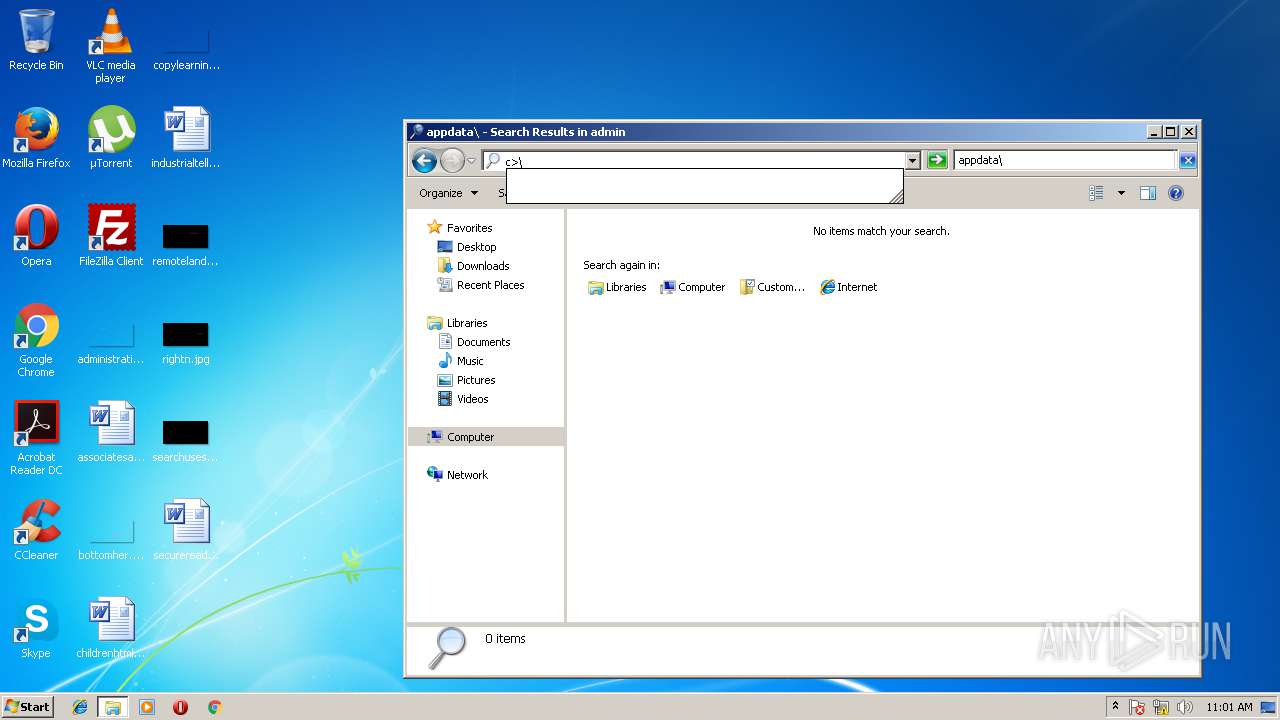Click the Change your view icon
This screenshot has height=720, width=1280.
point(1096,193)
